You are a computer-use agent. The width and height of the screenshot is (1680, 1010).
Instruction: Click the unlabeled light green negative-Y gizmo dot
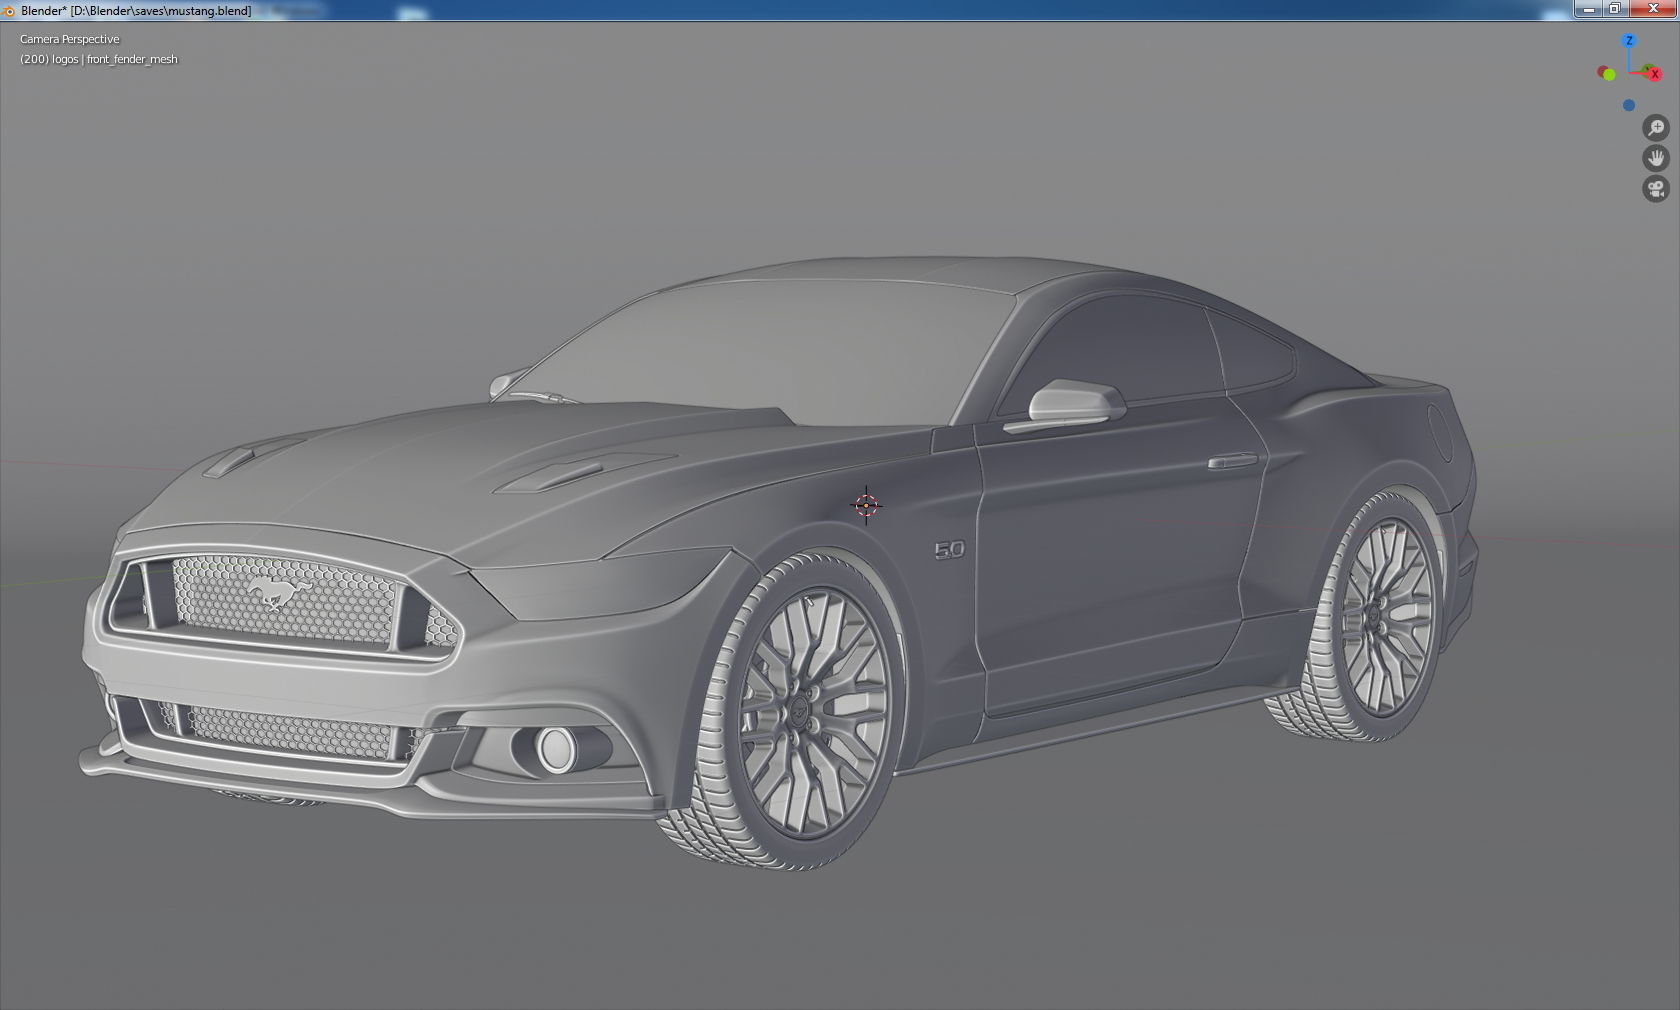[1609, 74]
